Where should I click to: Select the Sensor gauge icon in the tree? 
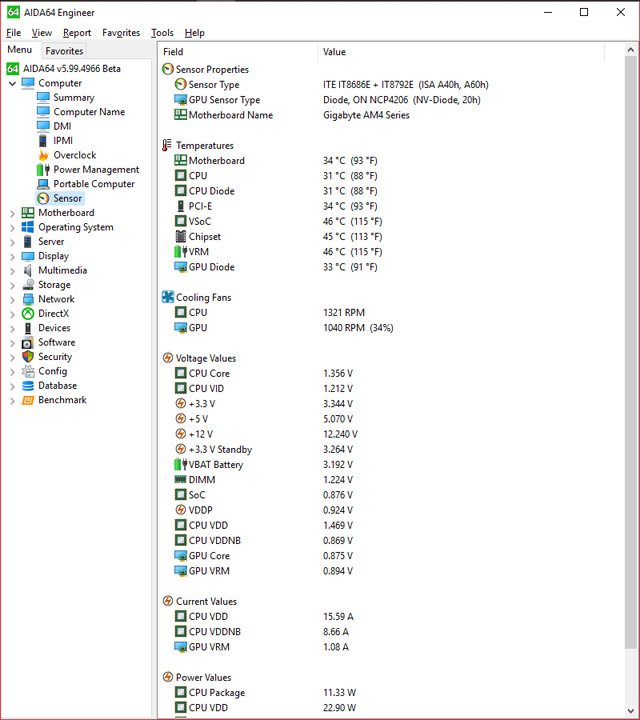click(x=43, y=198)
